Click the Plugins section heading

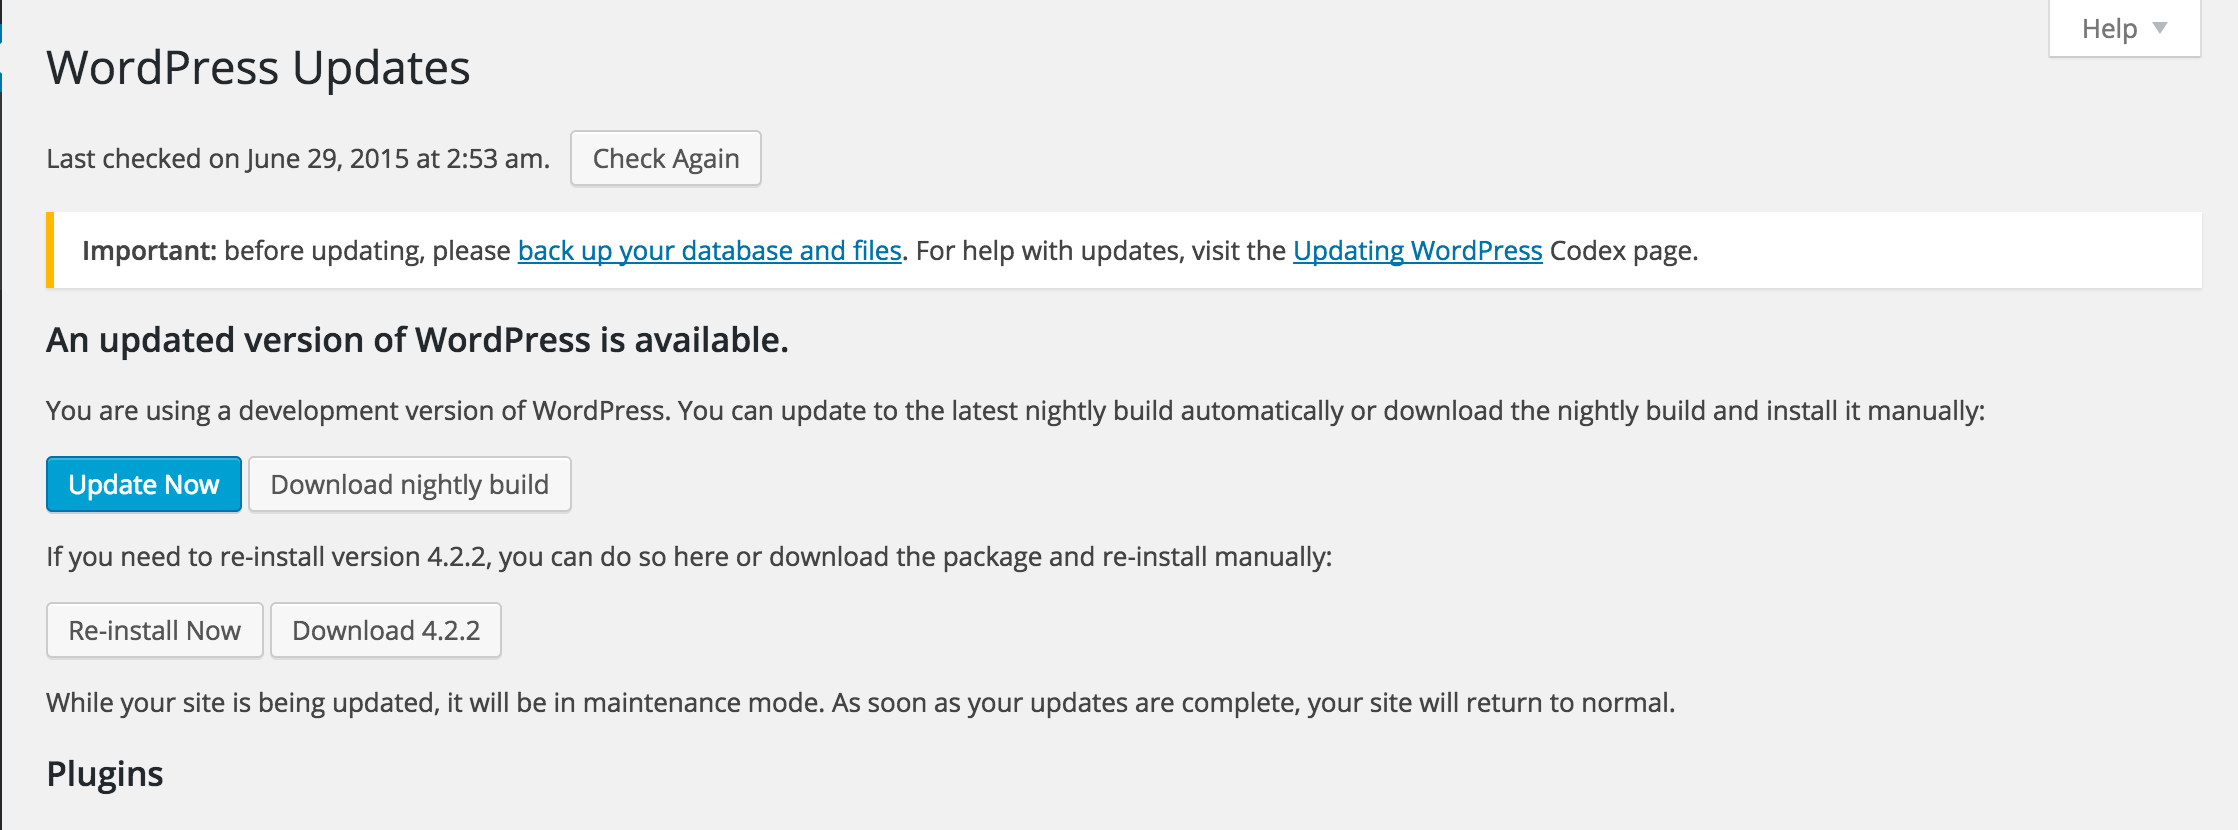point(105,774)
